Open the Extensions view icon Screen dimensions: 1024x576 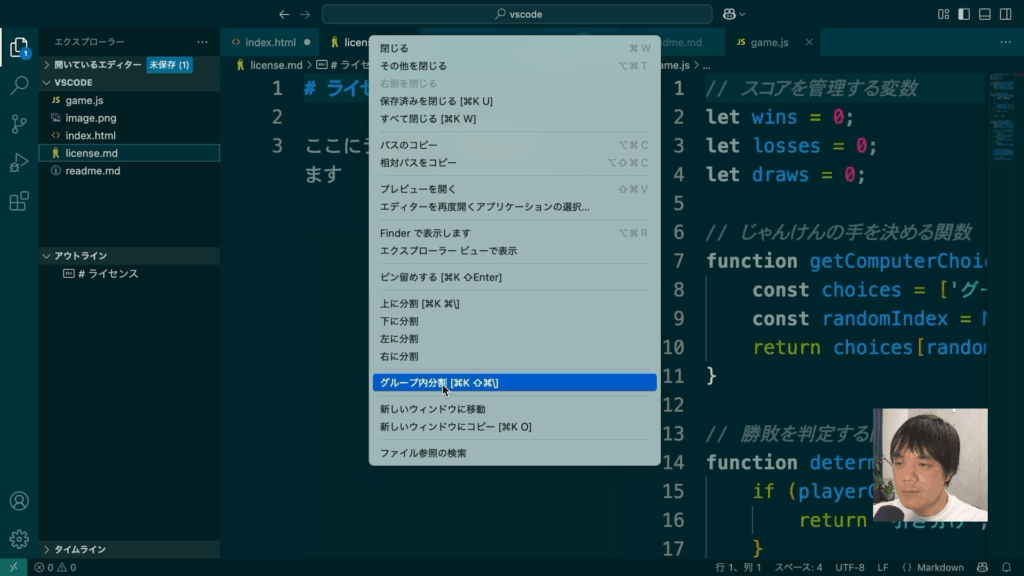pyautogui.click(x=19, y=202)
